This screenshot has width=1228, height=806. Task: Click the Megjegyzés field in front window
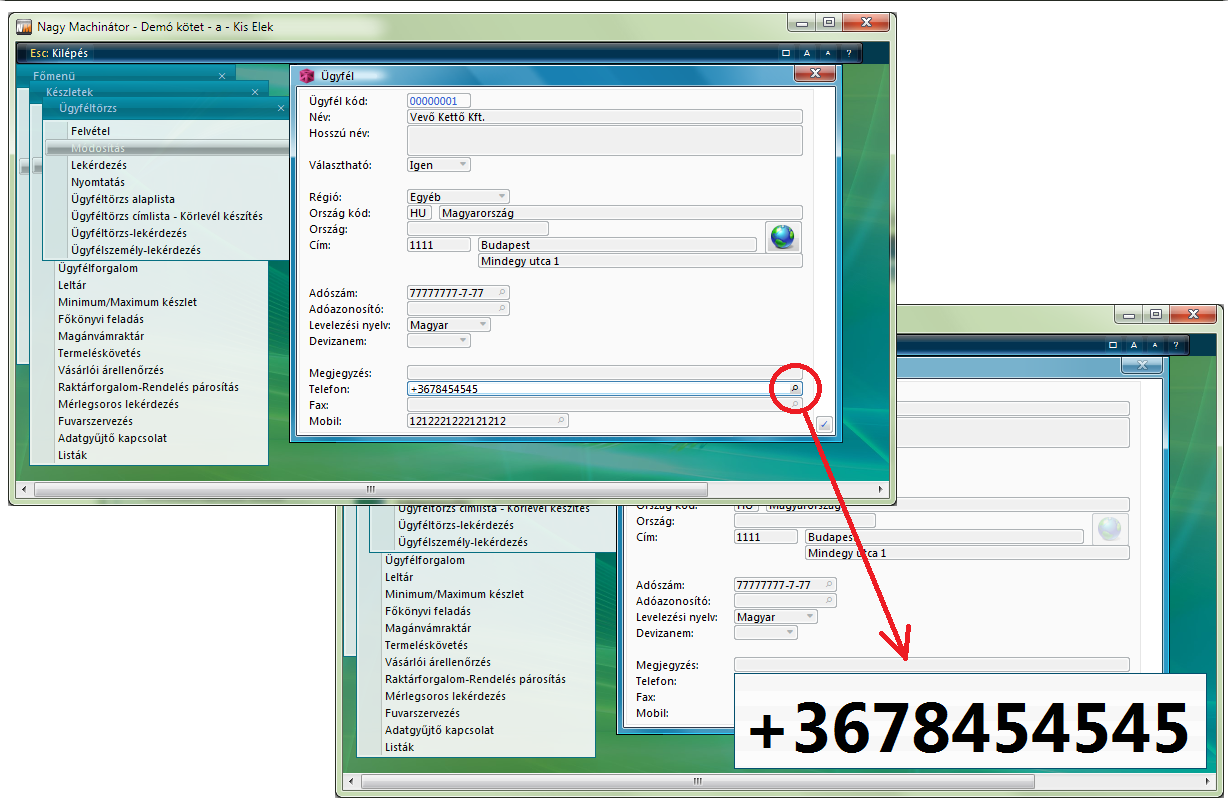[x=605, y=373]
